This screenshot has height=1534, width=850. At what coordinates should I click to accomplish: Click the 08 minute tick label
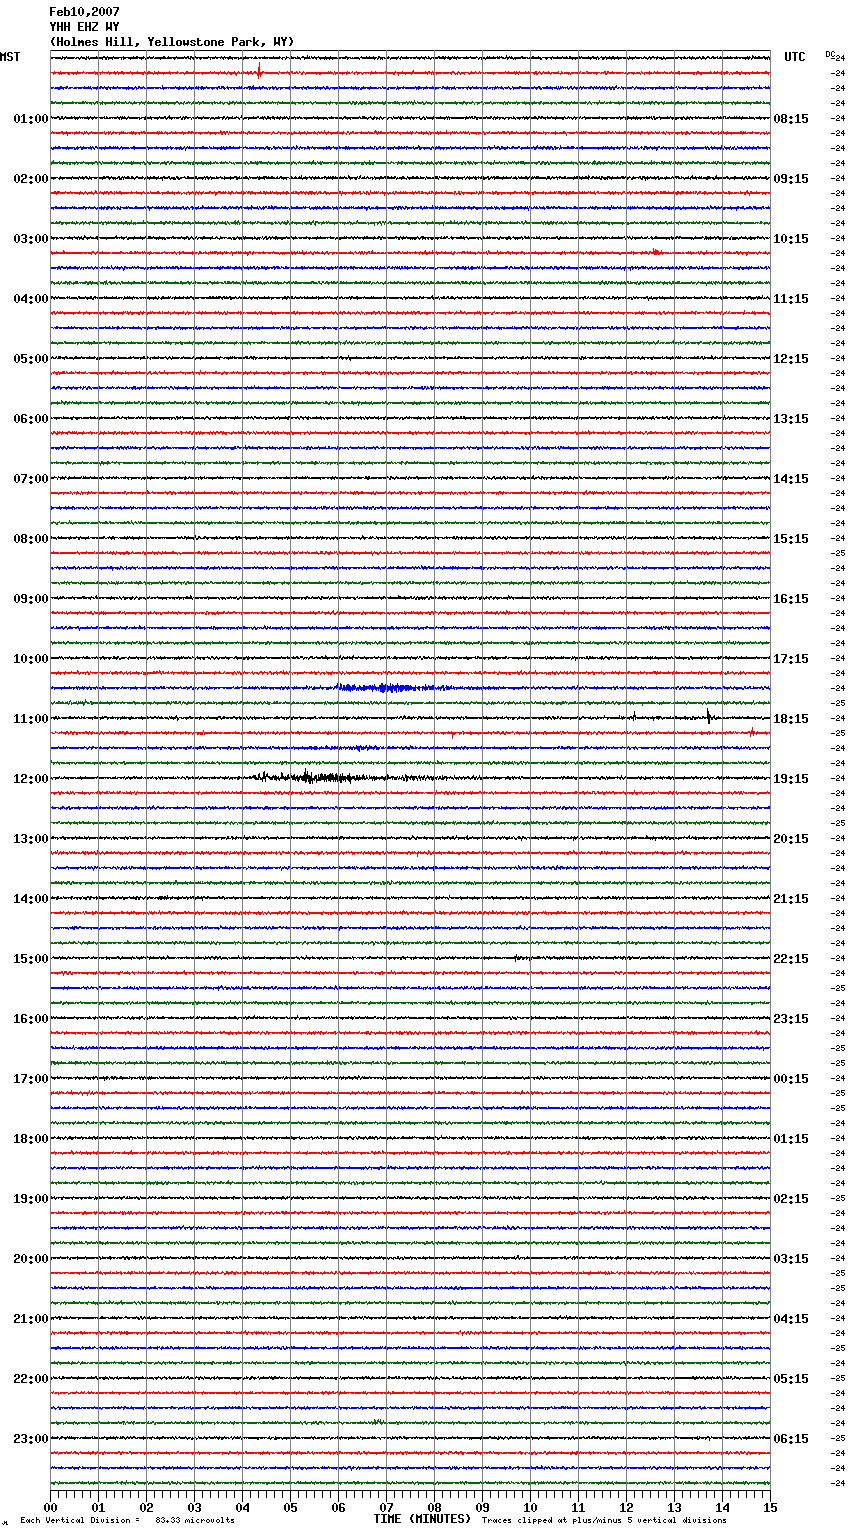tap(435, 1507)
